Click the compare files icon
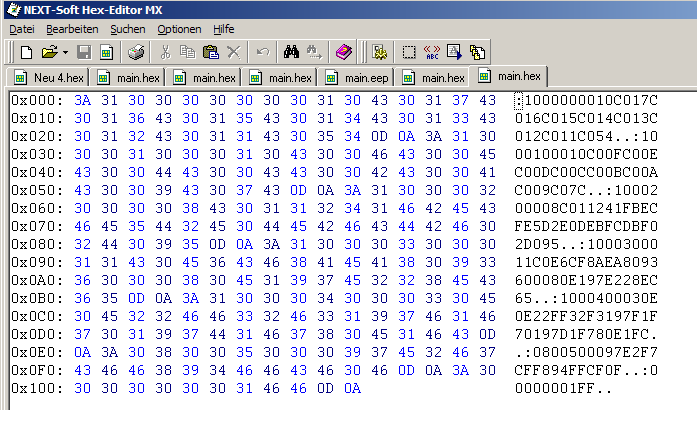The height and width of the screenshot is (421, 697). click(477, 52)
